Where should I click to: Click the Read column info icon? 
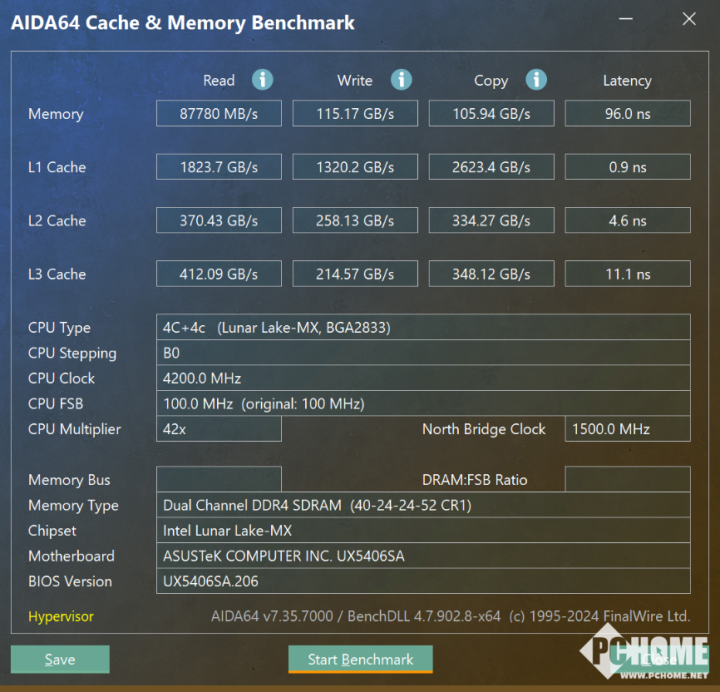coord(262,80)
